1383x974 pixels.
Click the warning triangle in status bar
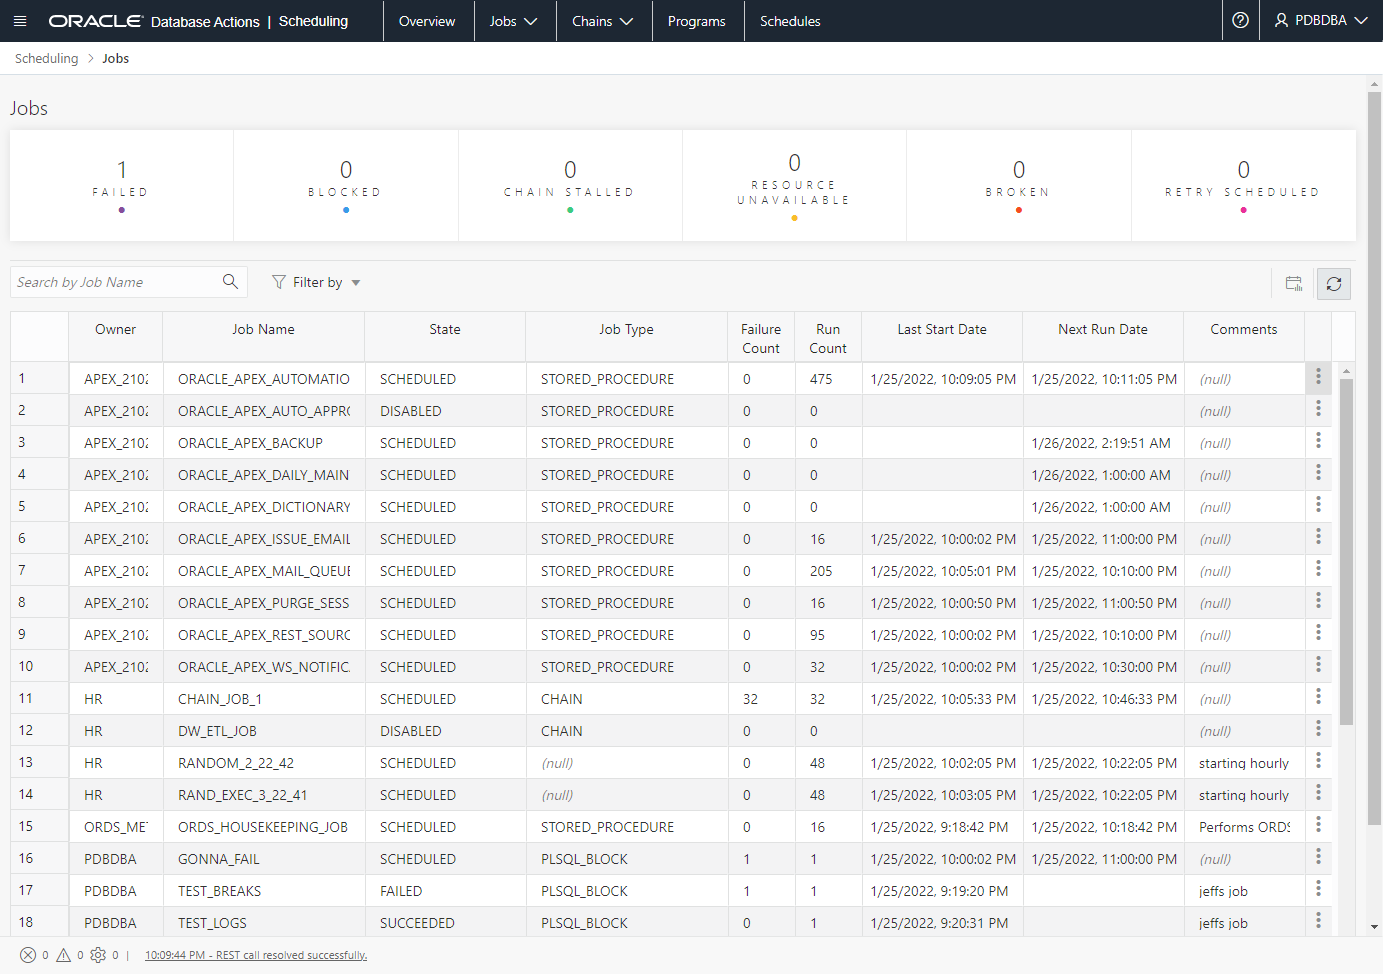tap(63, 955)
